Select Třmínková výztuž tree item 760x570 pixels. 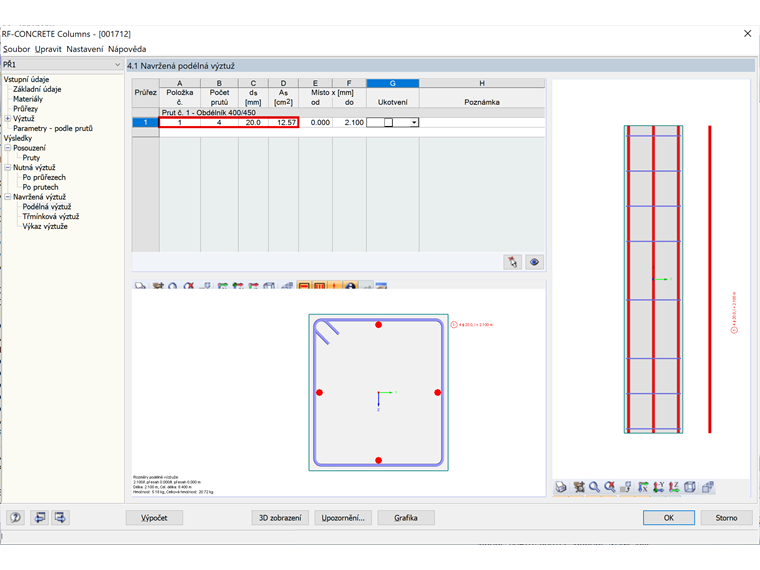51,217
